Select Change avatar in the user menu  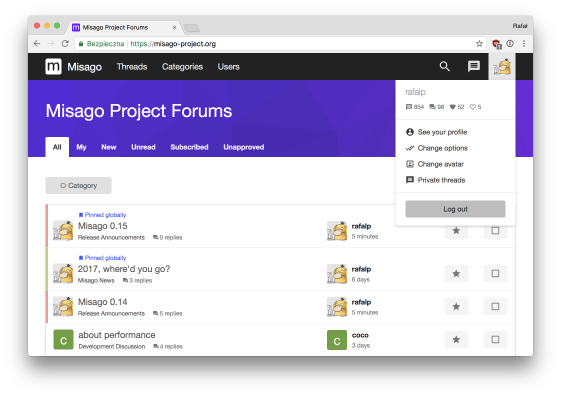(440, 164)
